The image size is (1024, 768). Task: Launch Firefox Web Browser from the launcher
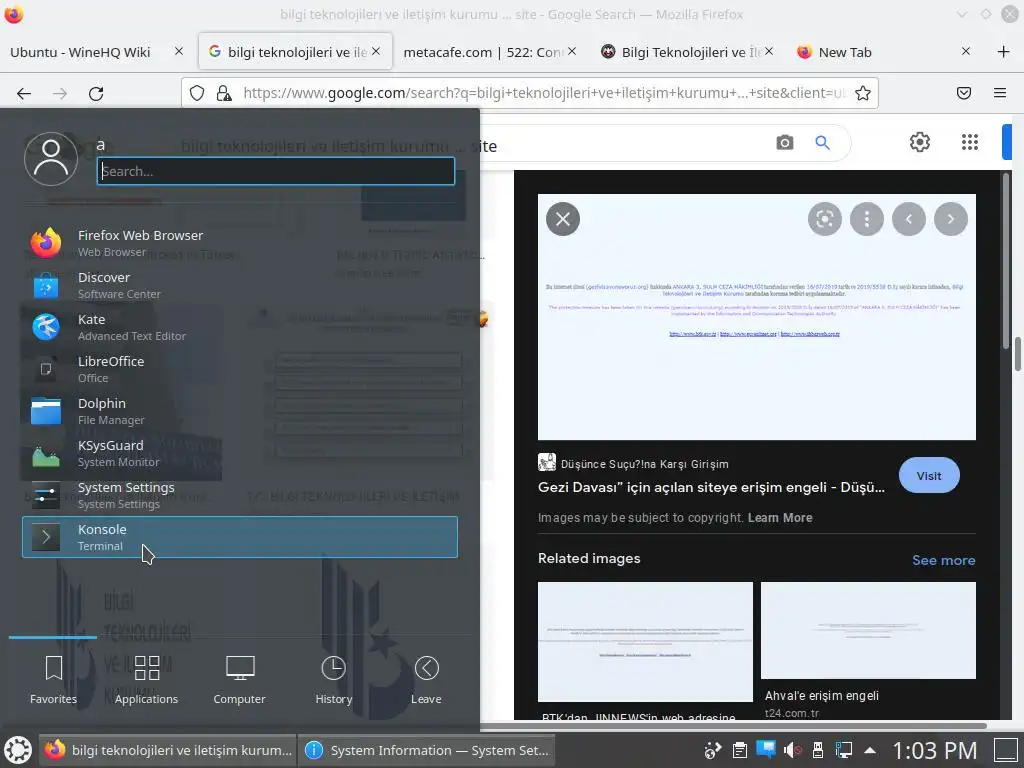pyautogui.click(x=240, y=243)
